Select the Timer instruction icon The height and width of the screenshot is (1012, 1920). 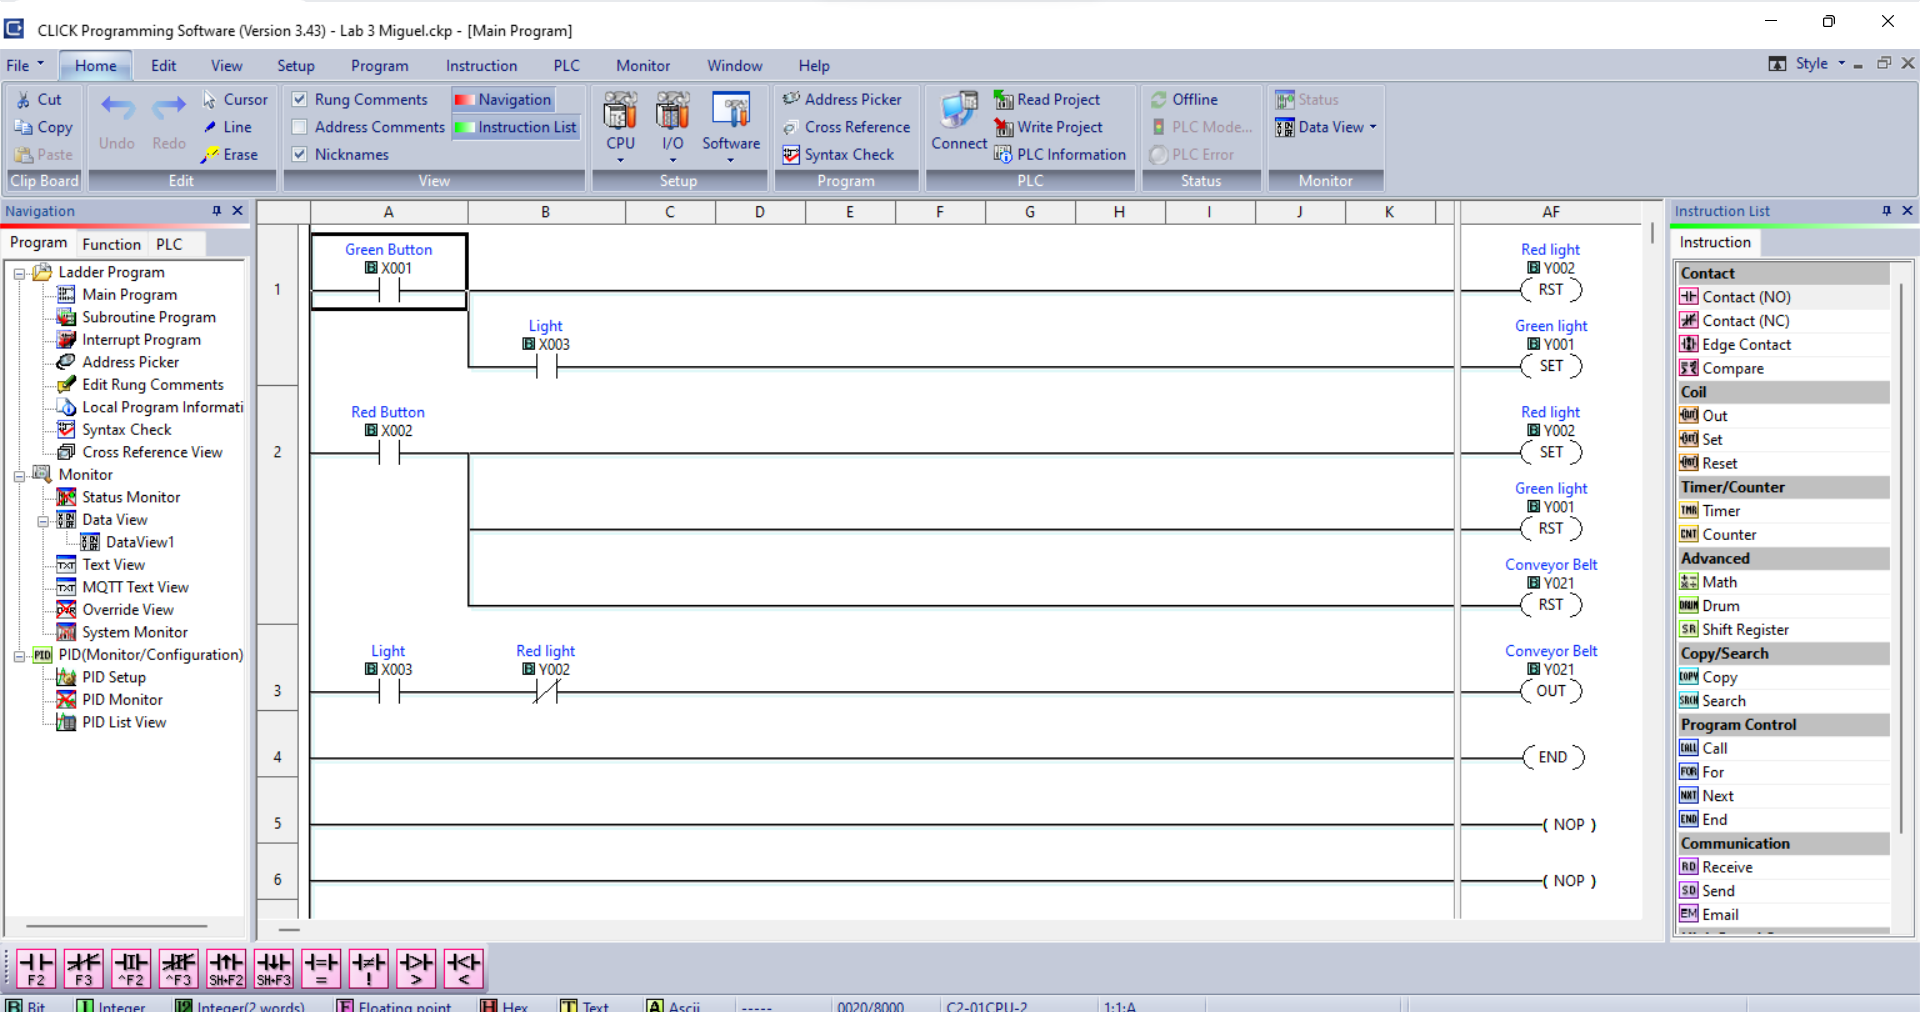[x=1722, y=510]
